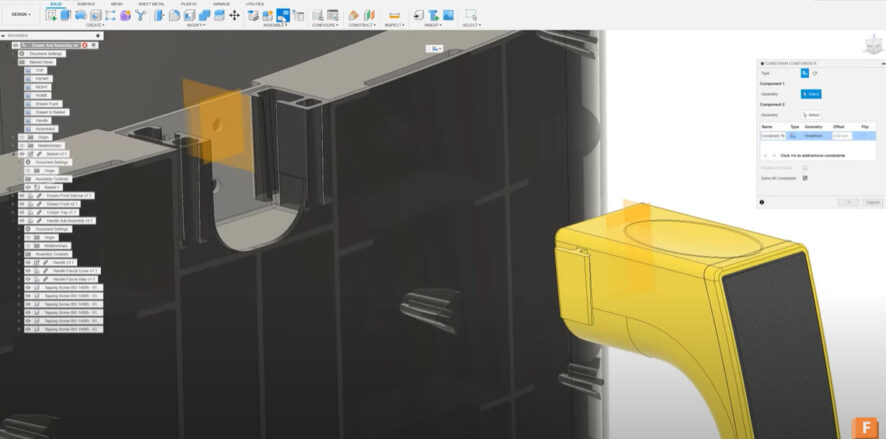The image size is (886, 439).
Task: Click the info icon in Constrain Components dialog
Action: click(x=762, y=202)
